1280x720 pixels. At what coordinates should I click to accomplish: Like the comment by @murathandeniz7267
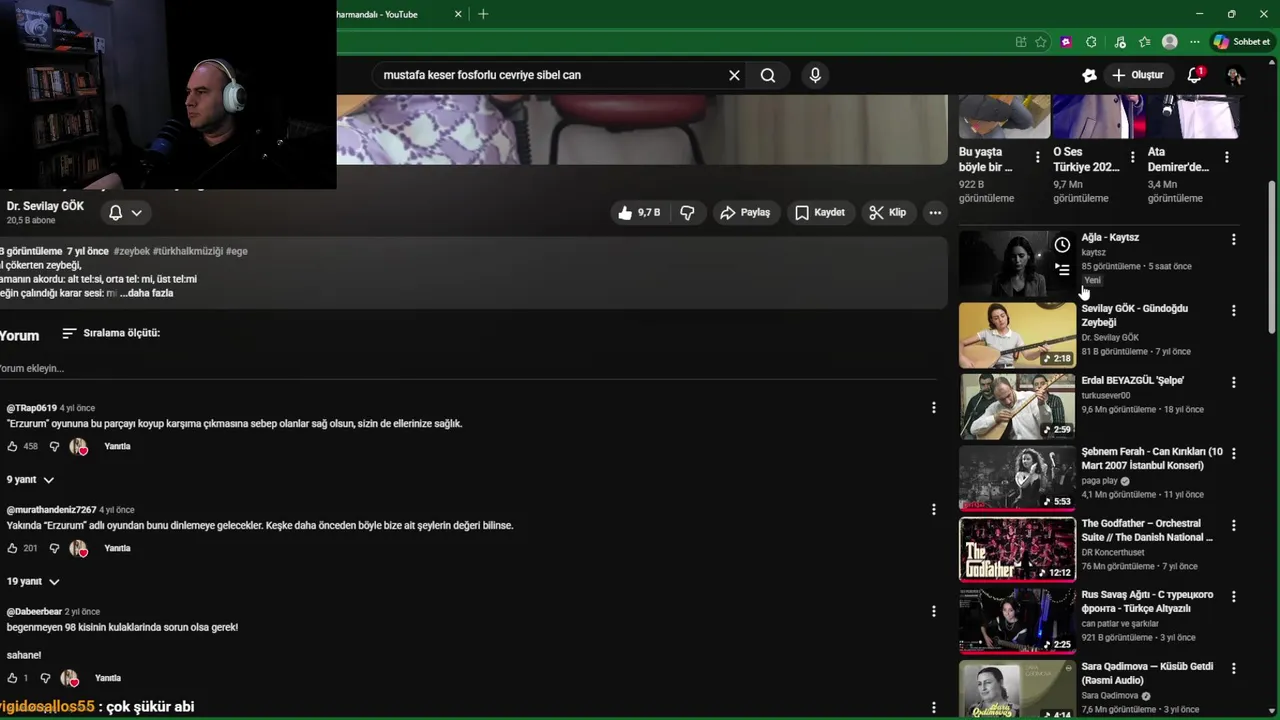point(13,548)
